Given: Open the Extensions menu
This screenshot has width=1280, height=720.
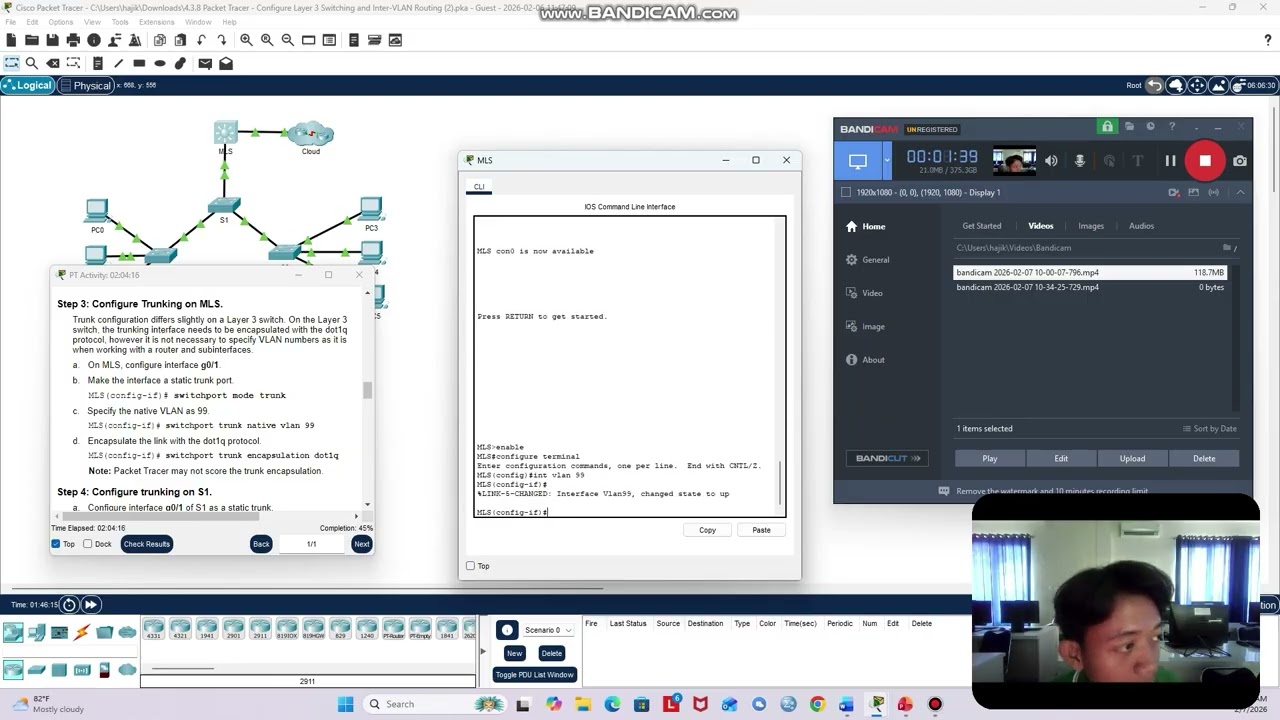Looking at the screenshot, I should (x=157, y=22).
